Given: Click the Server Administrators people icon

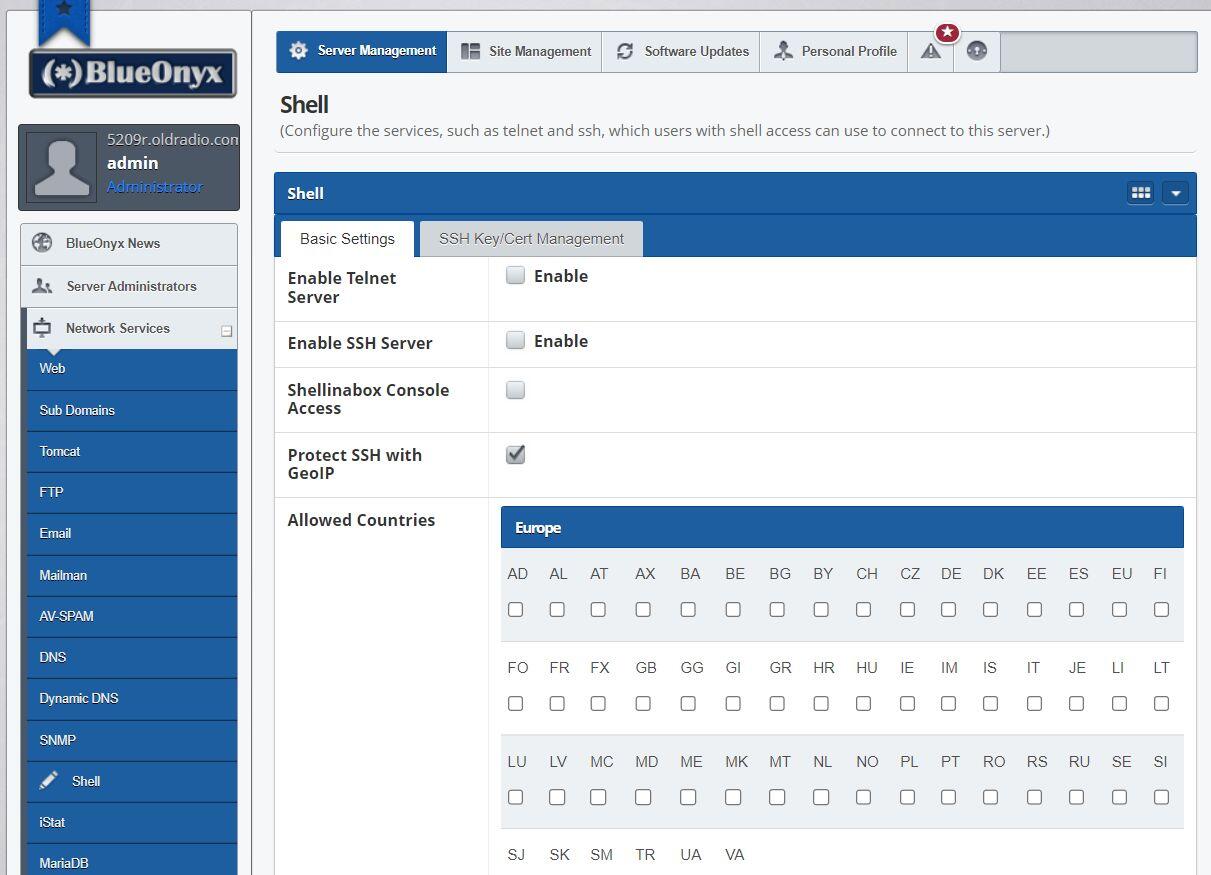Looking at the screenshot, I should point(42,286).
